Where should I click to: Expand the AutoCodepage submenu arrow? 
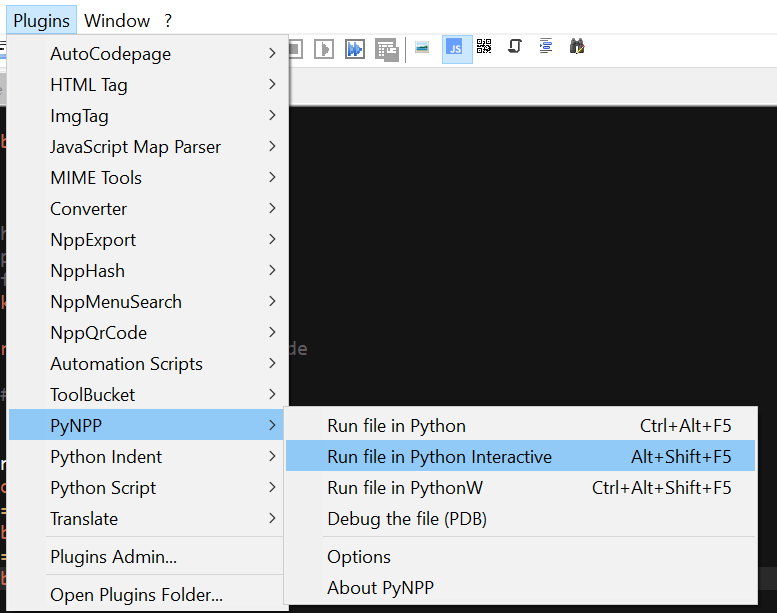pos(272,53)
